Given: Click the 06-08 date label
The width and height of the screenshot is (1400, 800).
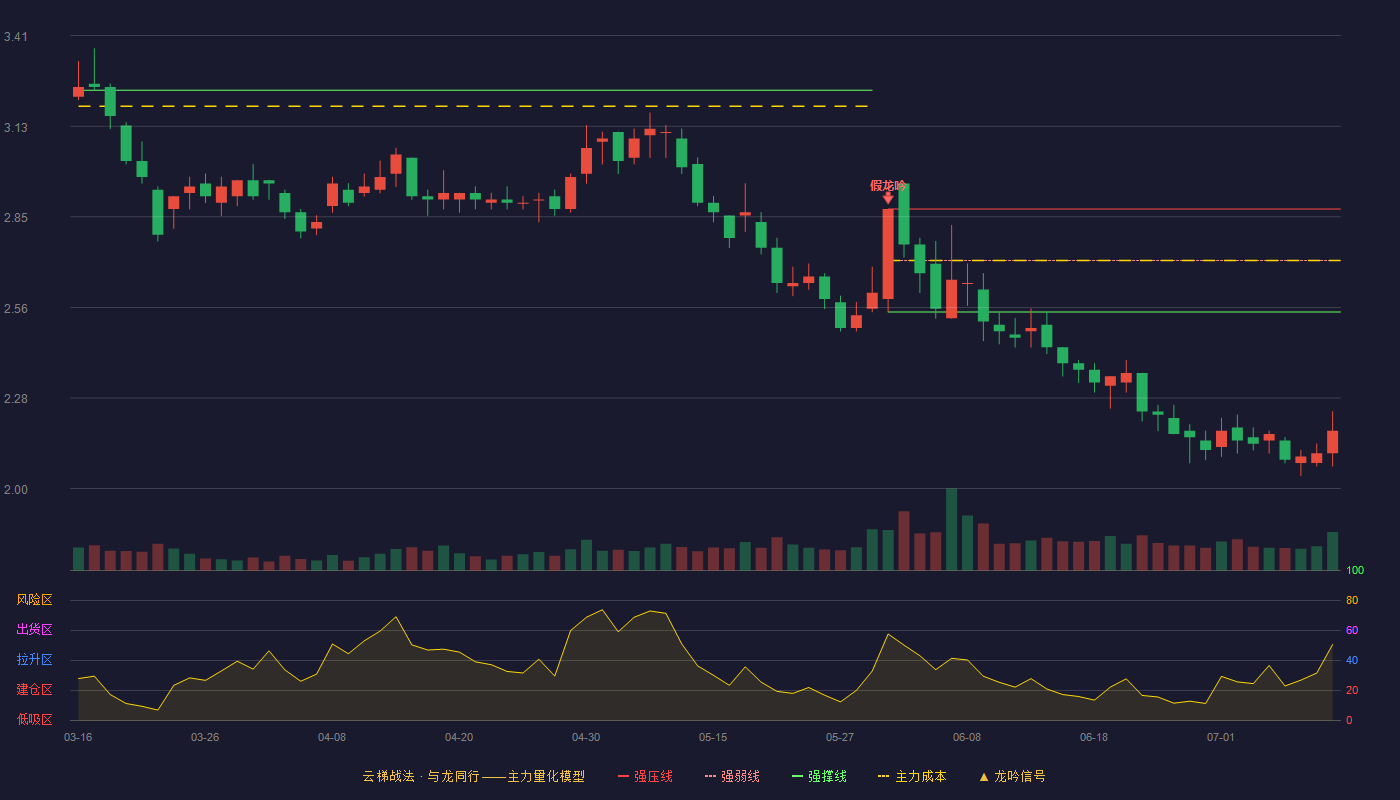Looking at the screenshot, I should pos(967,737).
